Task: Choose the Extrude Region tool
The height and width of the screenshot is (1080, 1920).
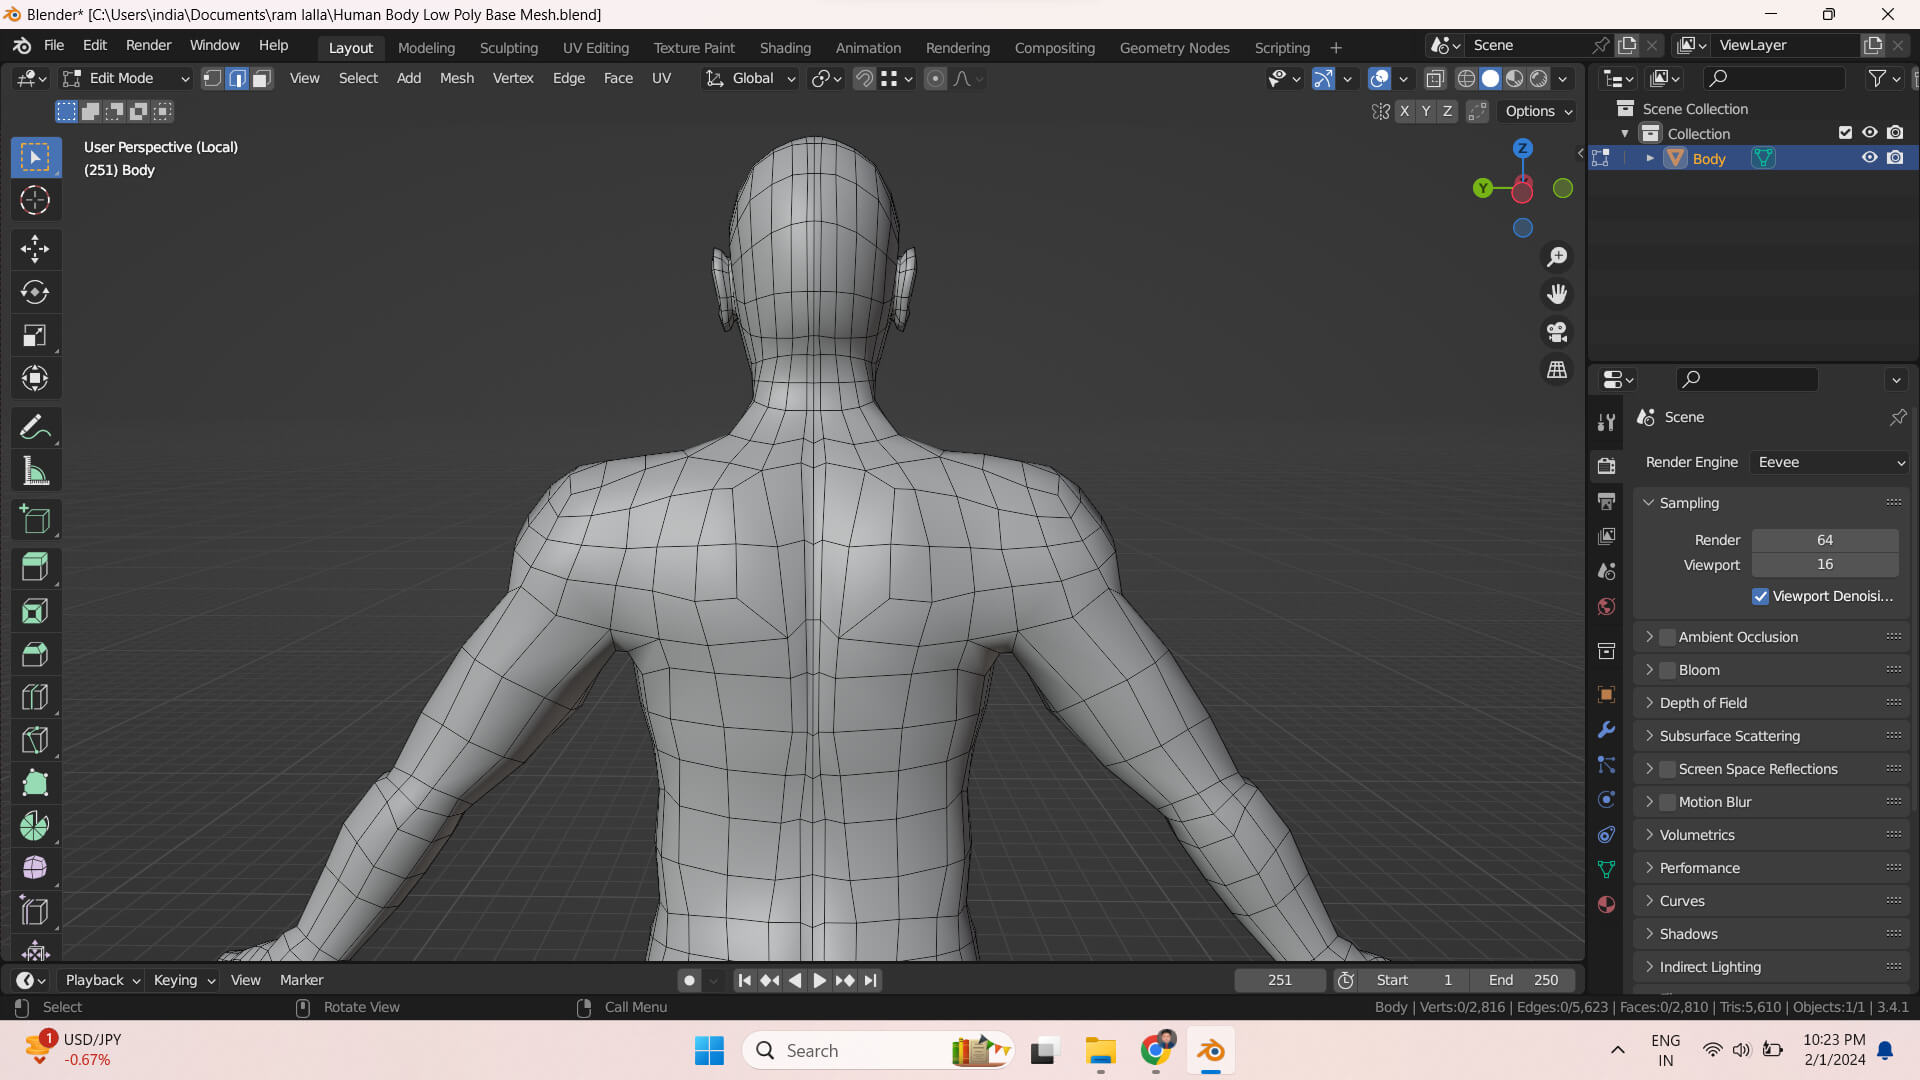Action: pyautogui.click(x=35, y=567)
